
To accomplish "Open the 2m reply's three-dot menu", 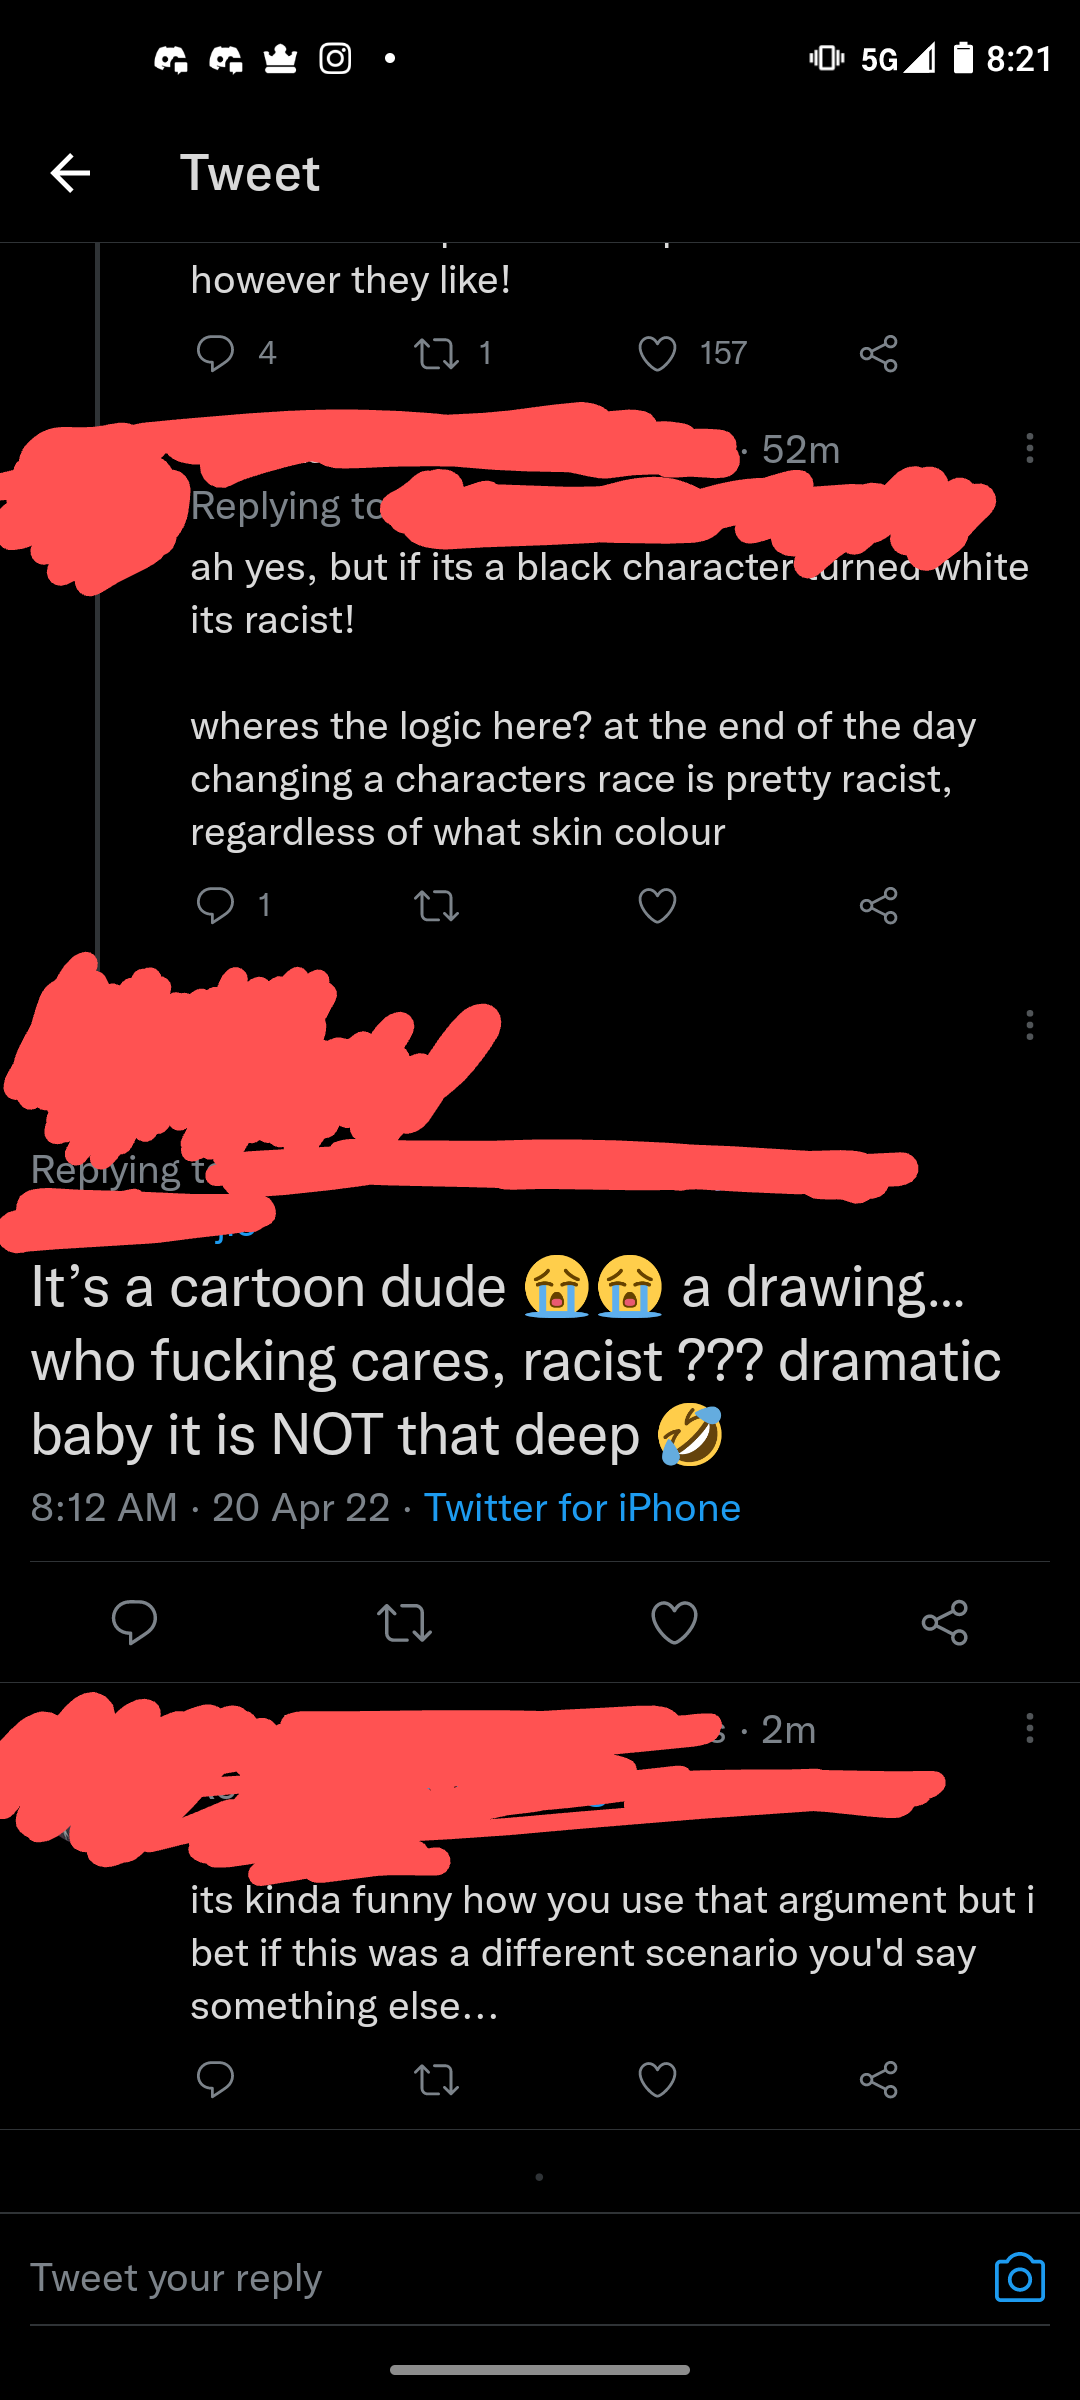I will tap(1029, 1728).
